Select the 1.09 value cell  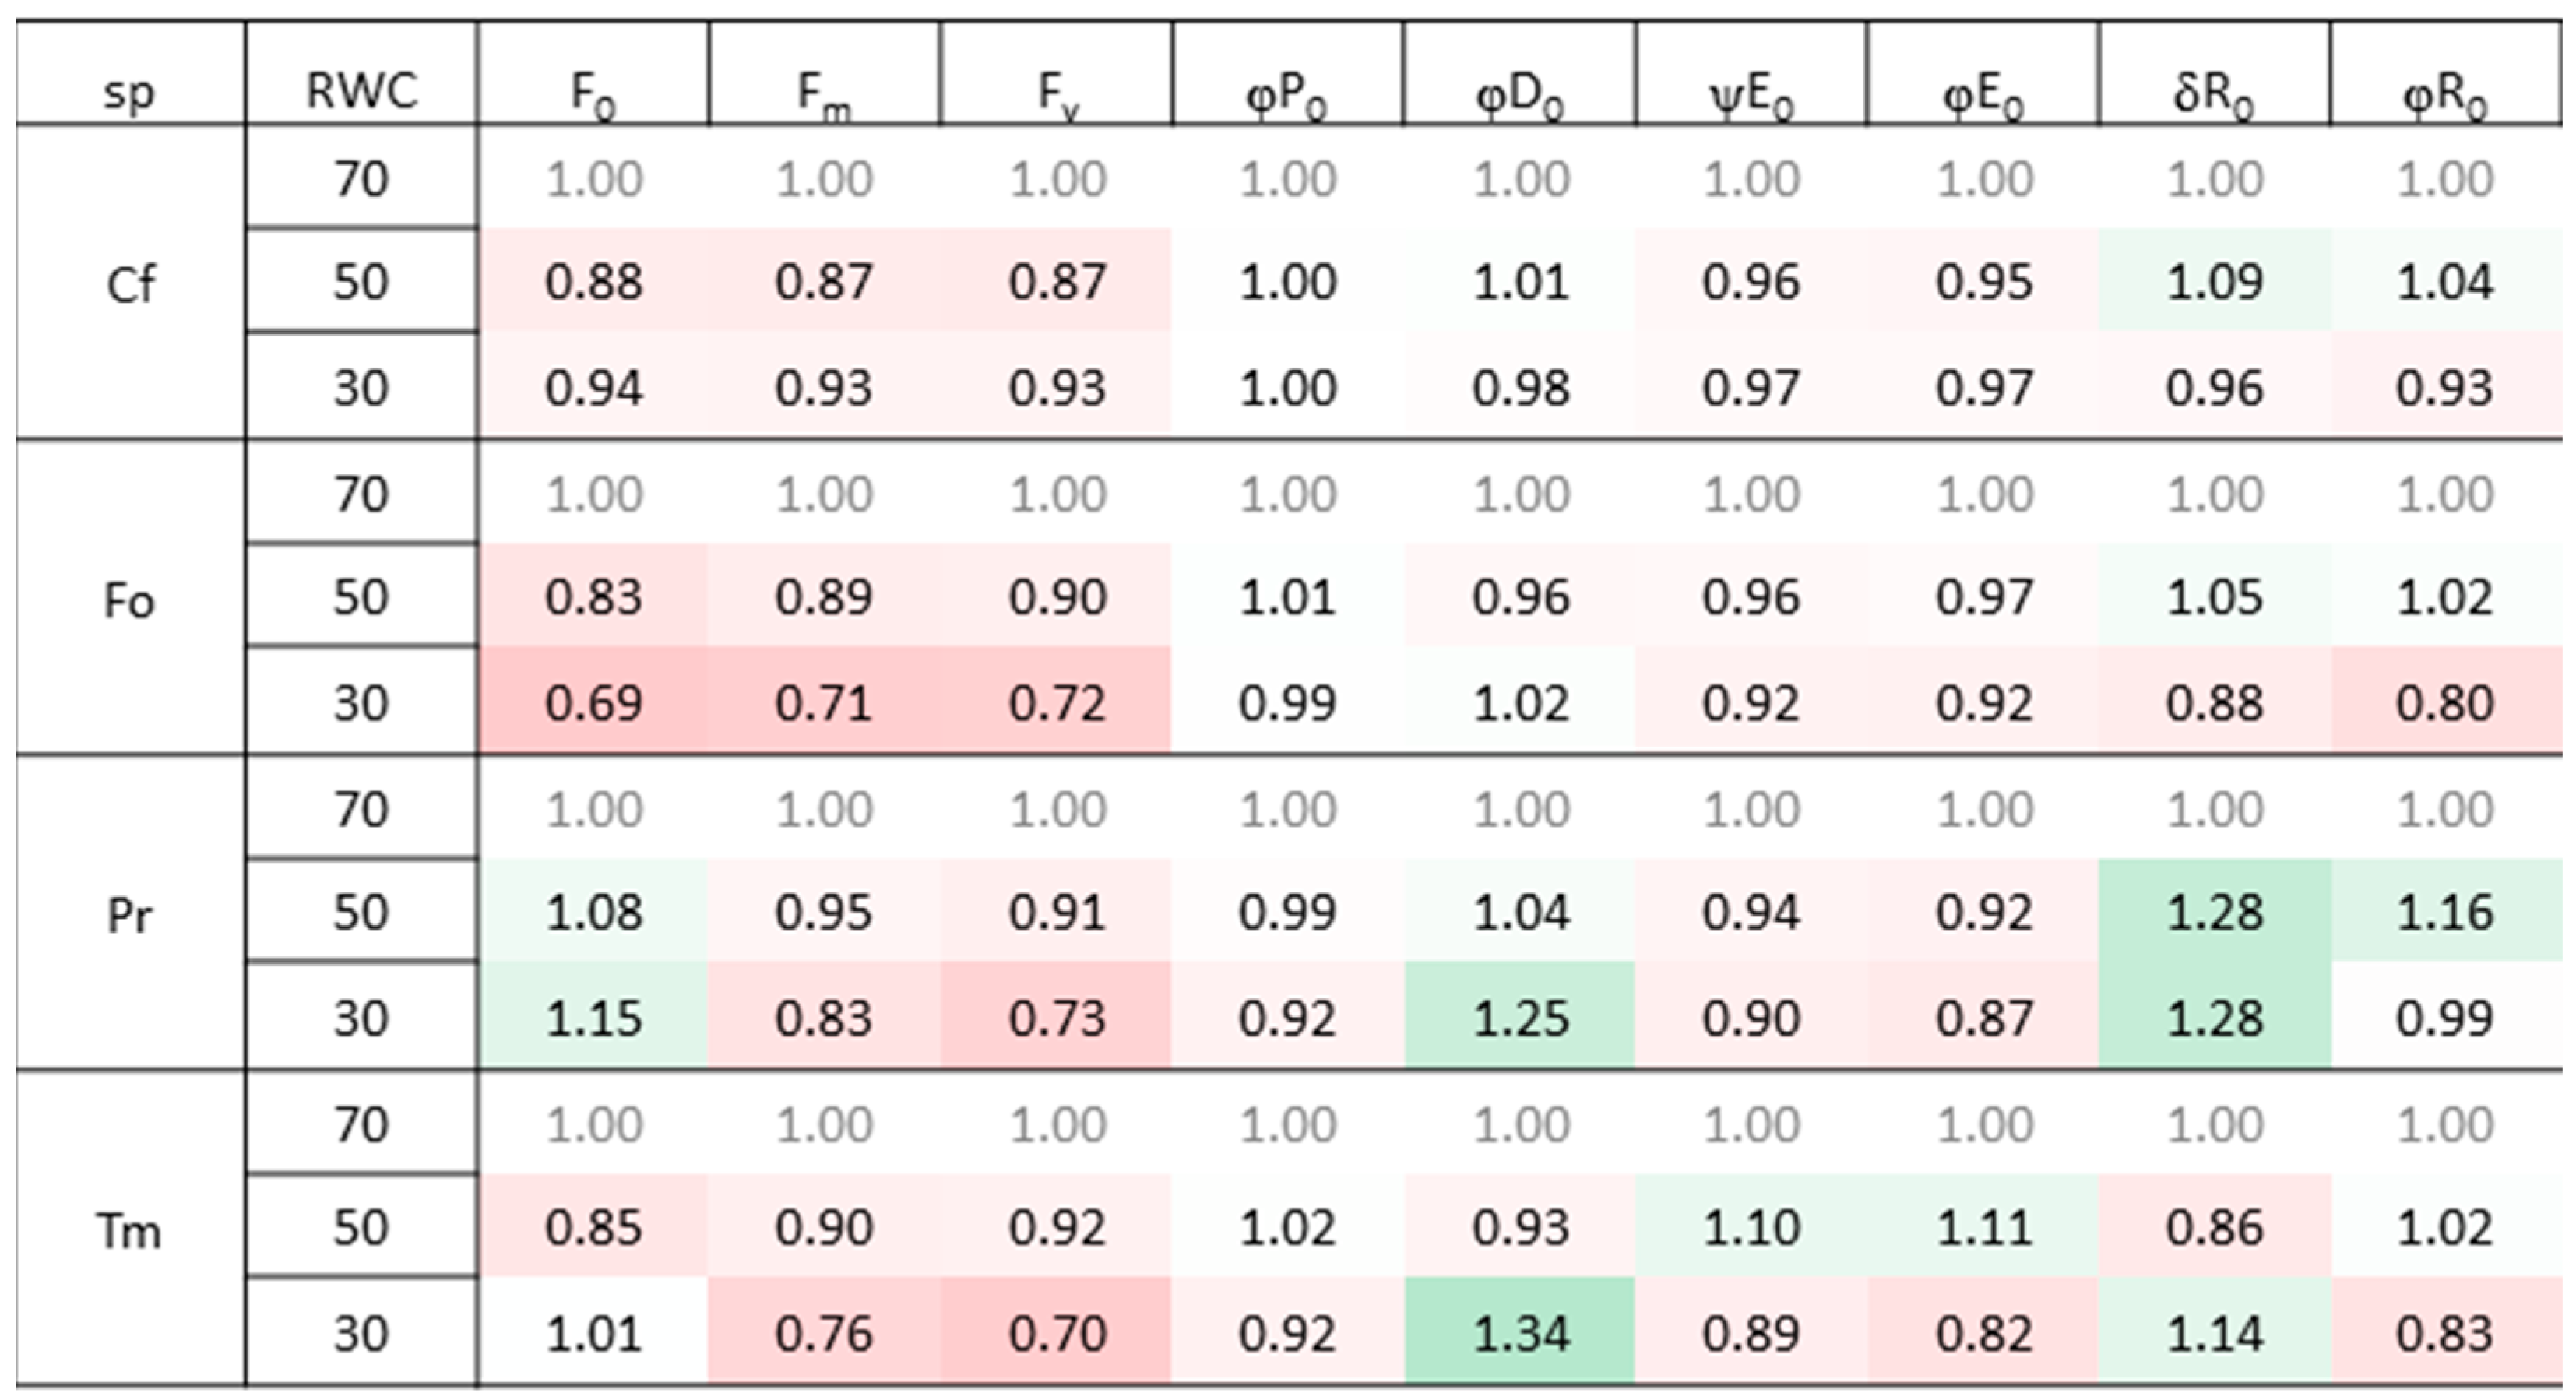click(2214, 282)
